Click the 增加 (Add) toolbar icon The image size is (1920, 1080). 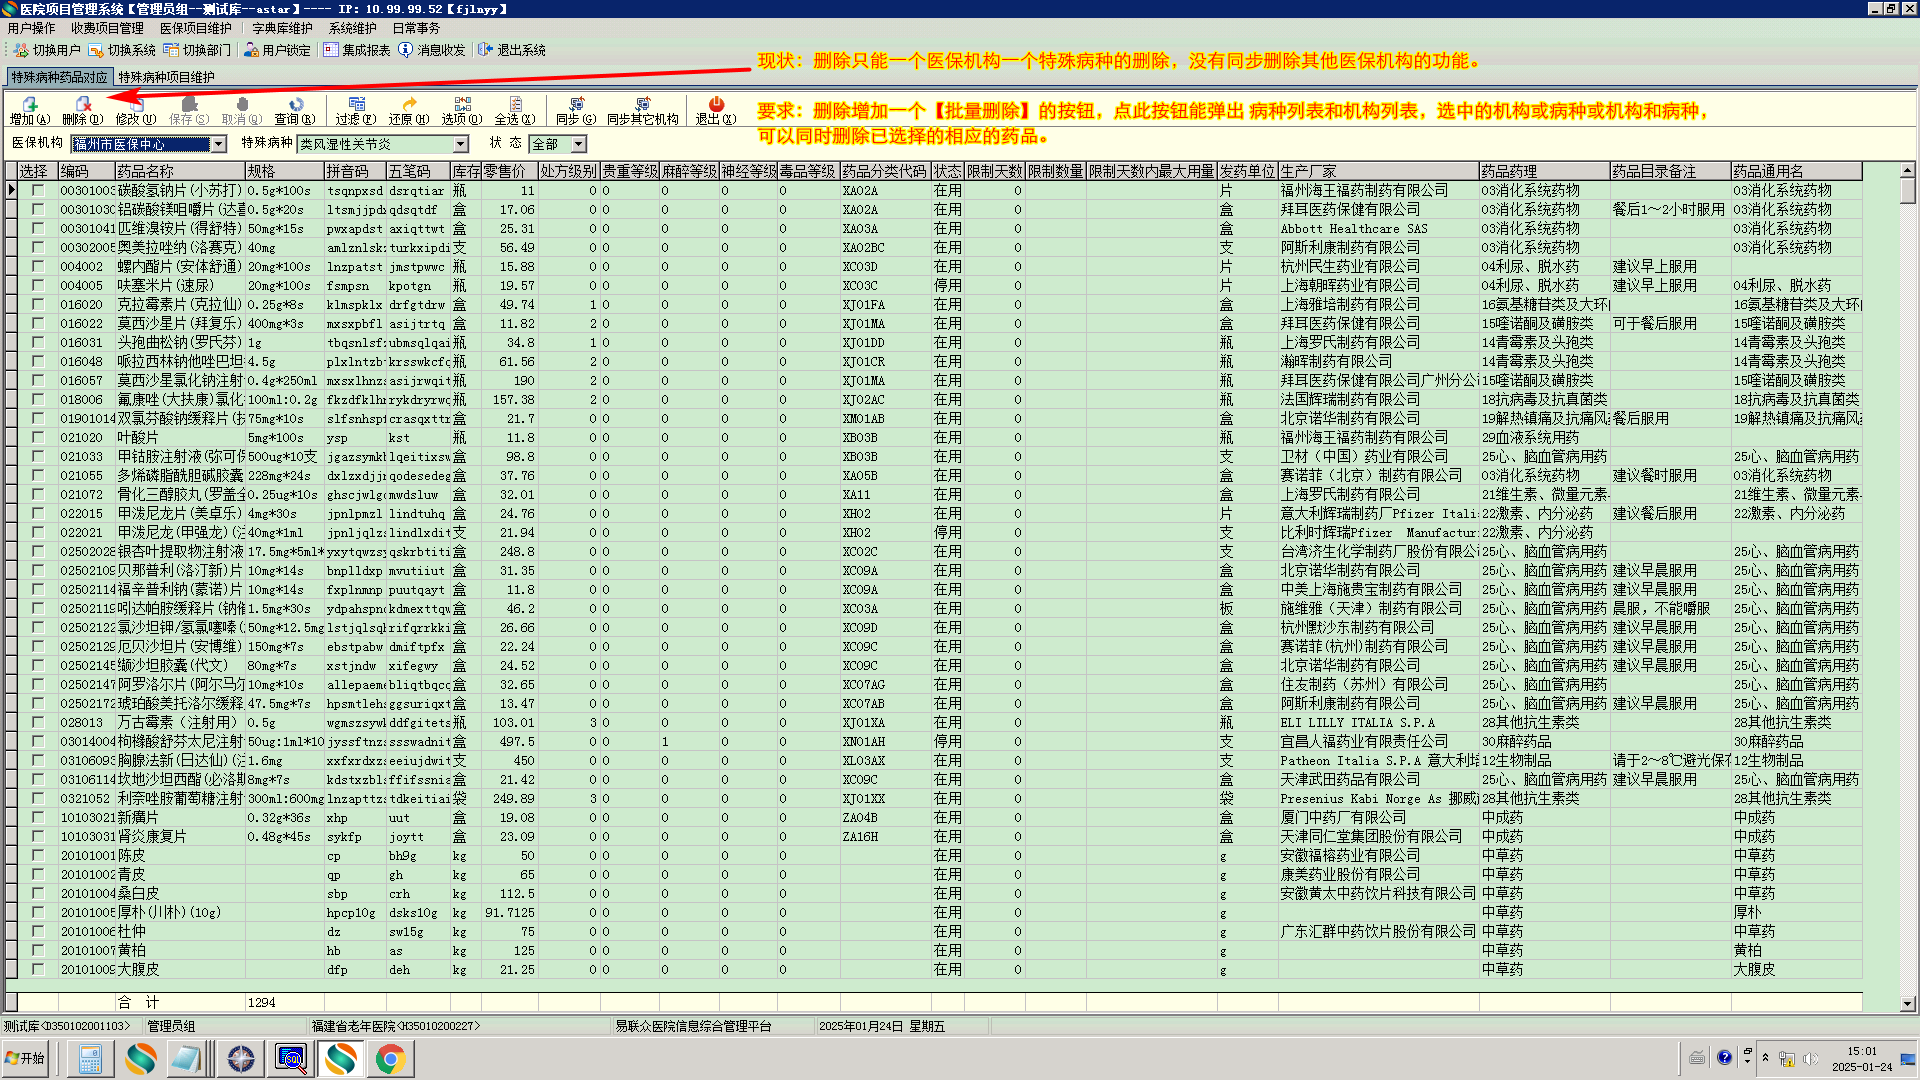point(29,105)
